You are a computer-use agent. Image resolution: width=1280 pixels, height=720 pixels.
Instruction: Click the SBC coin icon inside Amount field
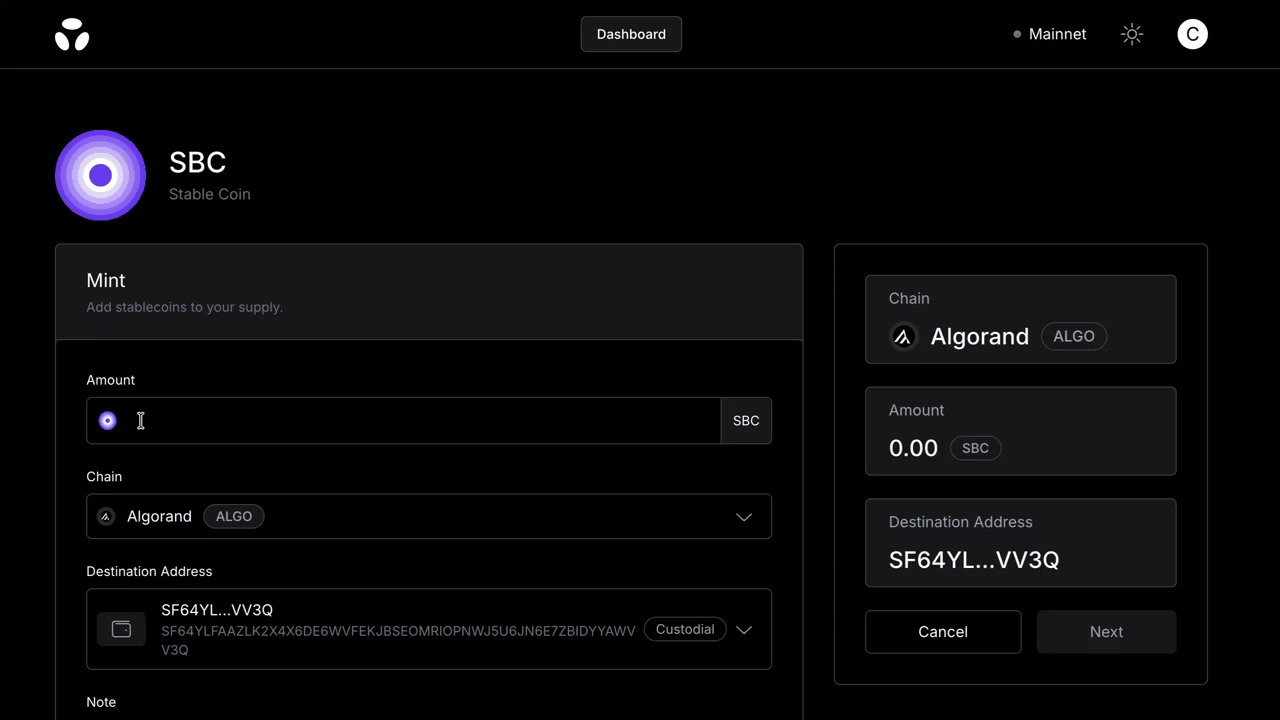point(107,420)
